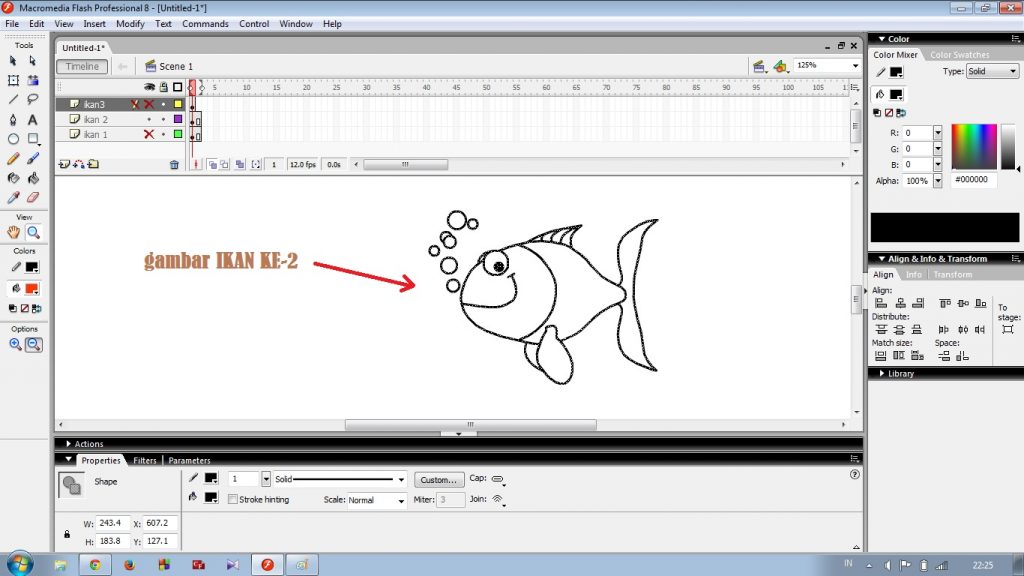
Task: Open the Commands menu
Action: [205, 24]
